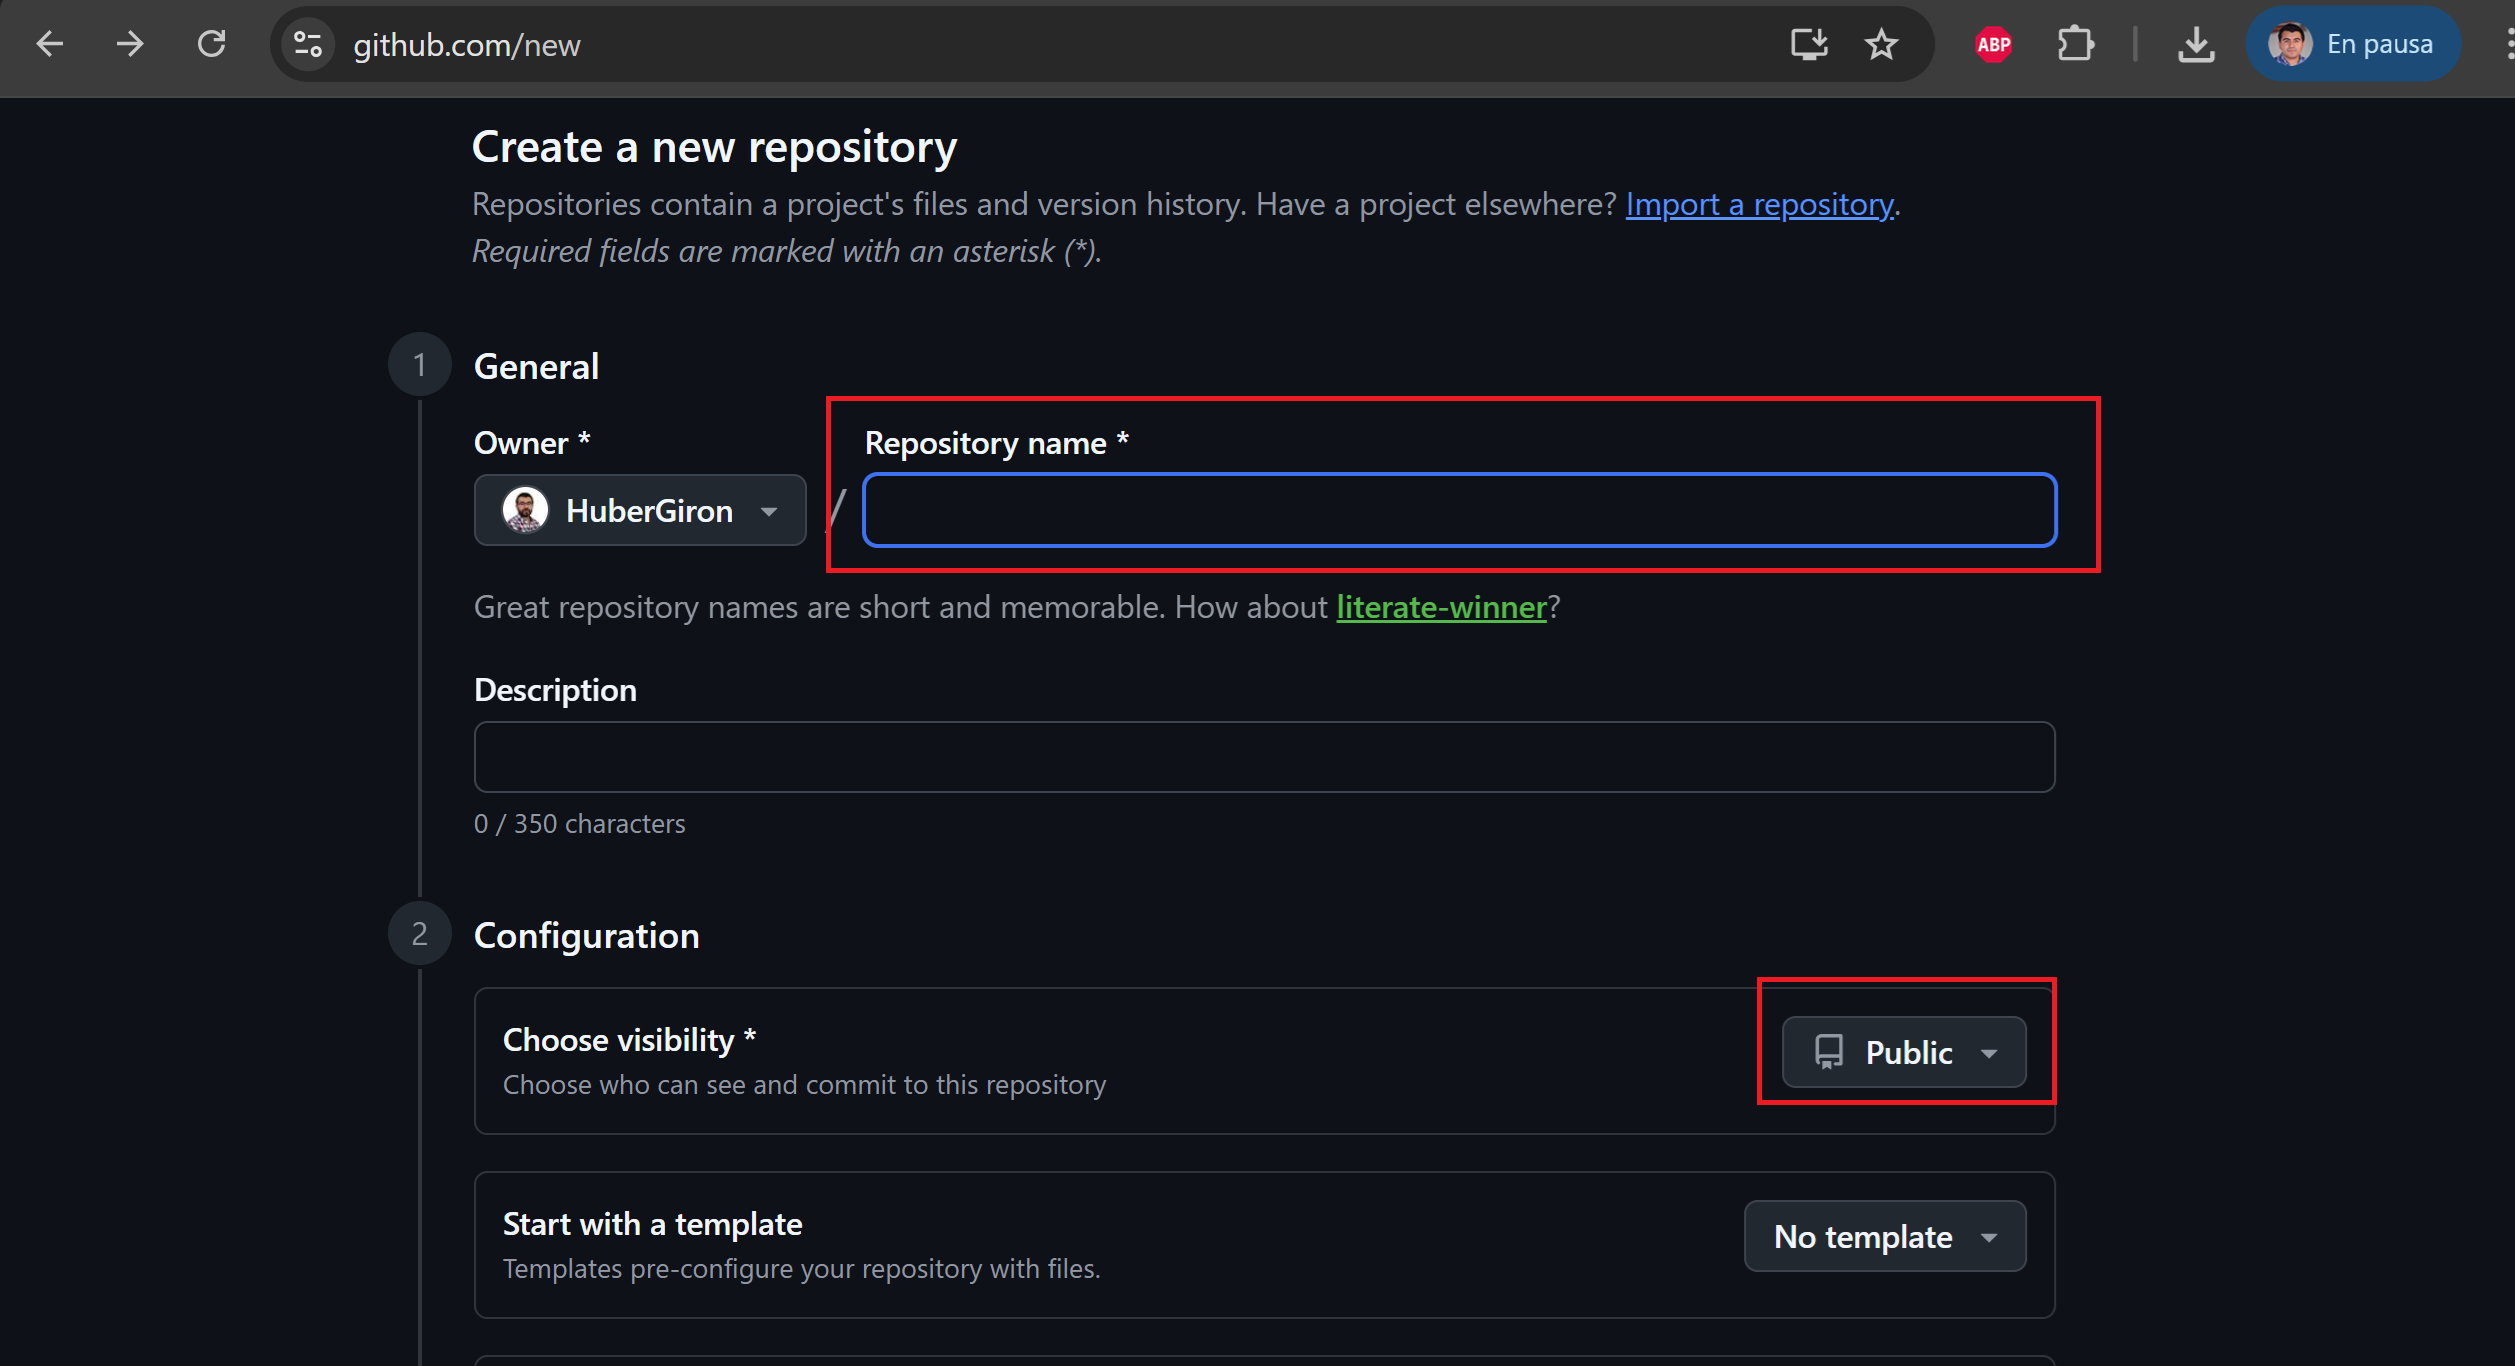The image size is (2515, 1366).
Task: Open the No template dropdown
Action: [1885, 1237]
